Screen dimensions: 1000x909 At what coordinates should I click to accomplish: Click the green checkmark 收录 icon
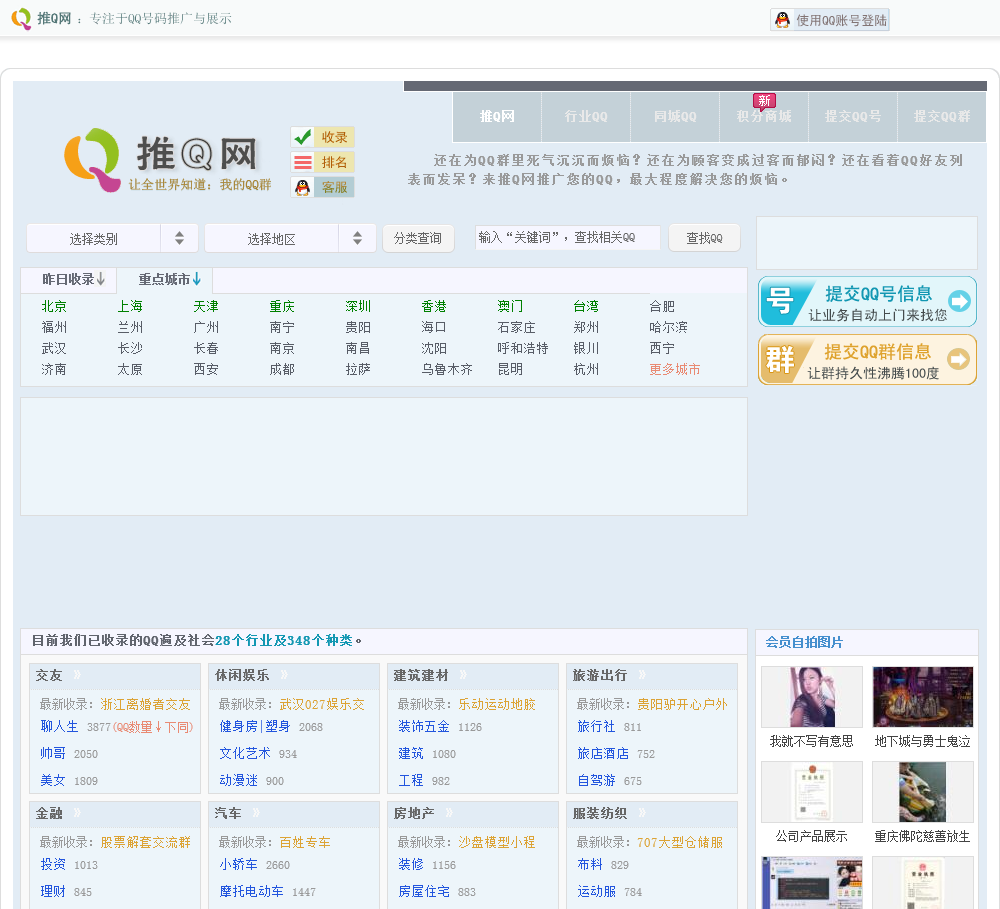click(x=303, y=137)
